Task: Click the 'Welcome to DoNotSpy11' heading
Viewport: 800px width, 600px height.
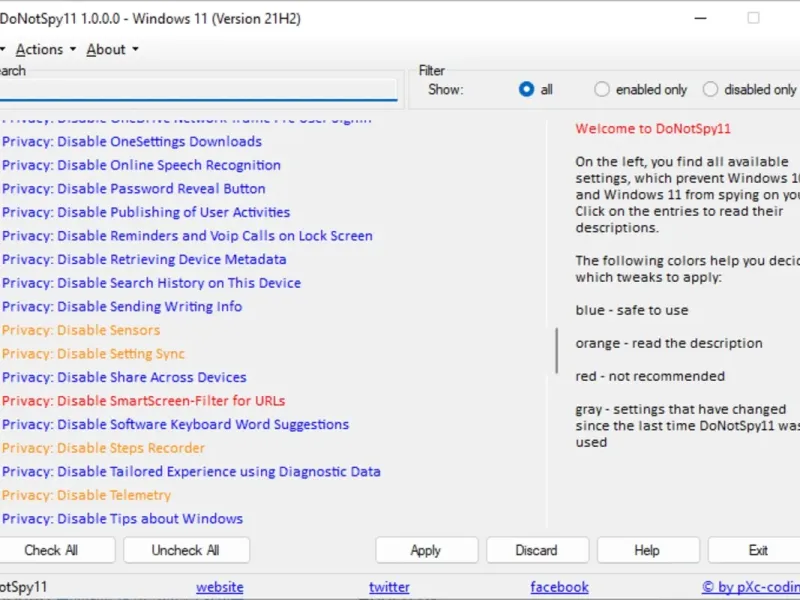Action: pyautogui.click(x=653, y=129)
